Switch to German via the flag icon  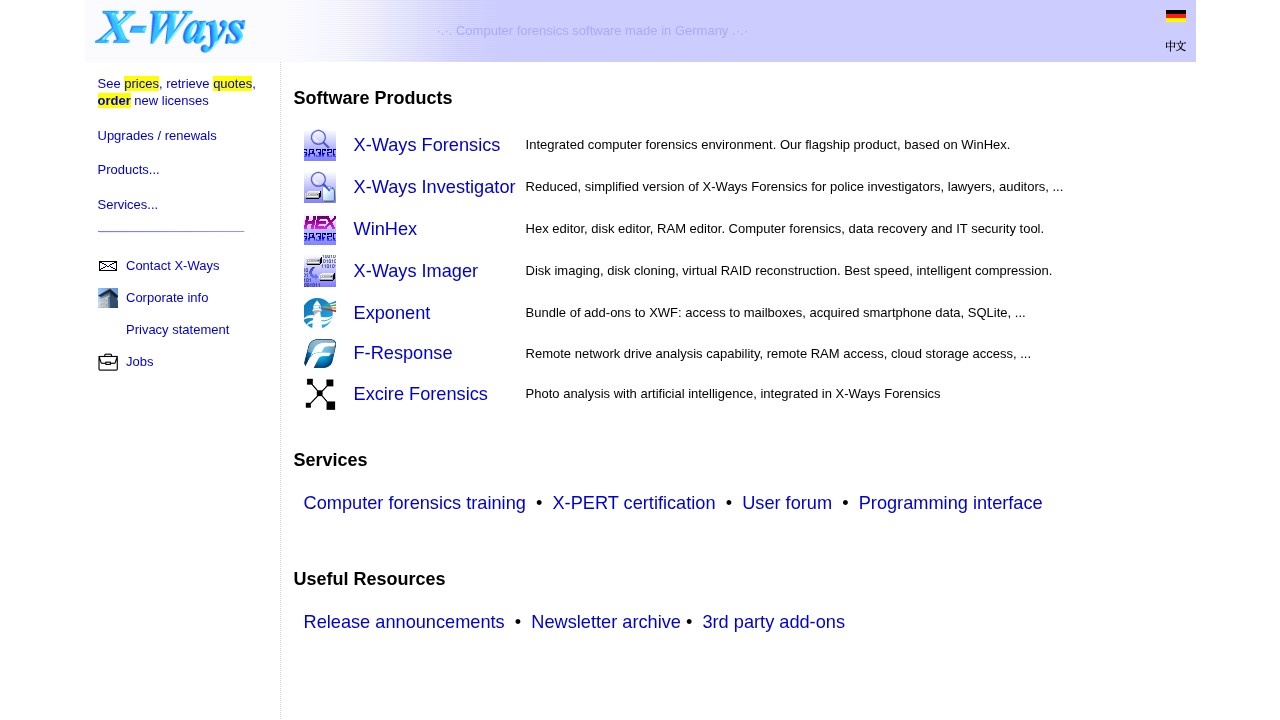(x=1176, y=15)
